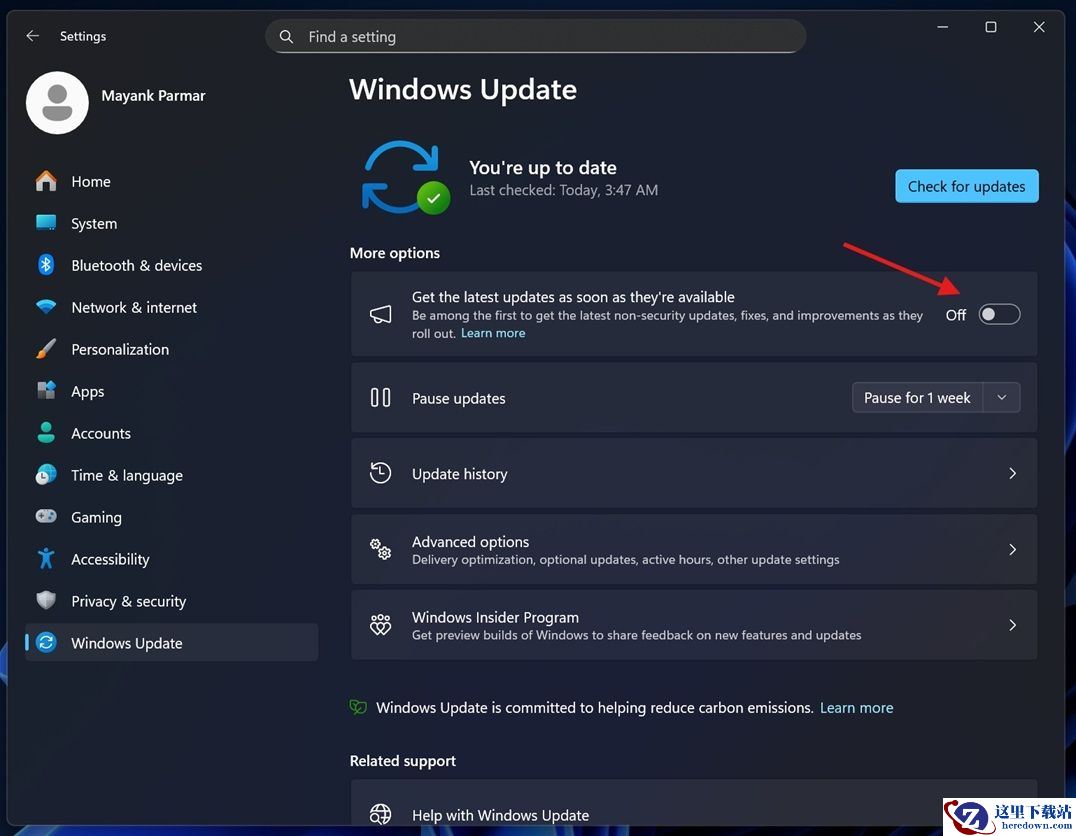
Task: Expand Advanced options with its chevron
Action: [1012, 550]
